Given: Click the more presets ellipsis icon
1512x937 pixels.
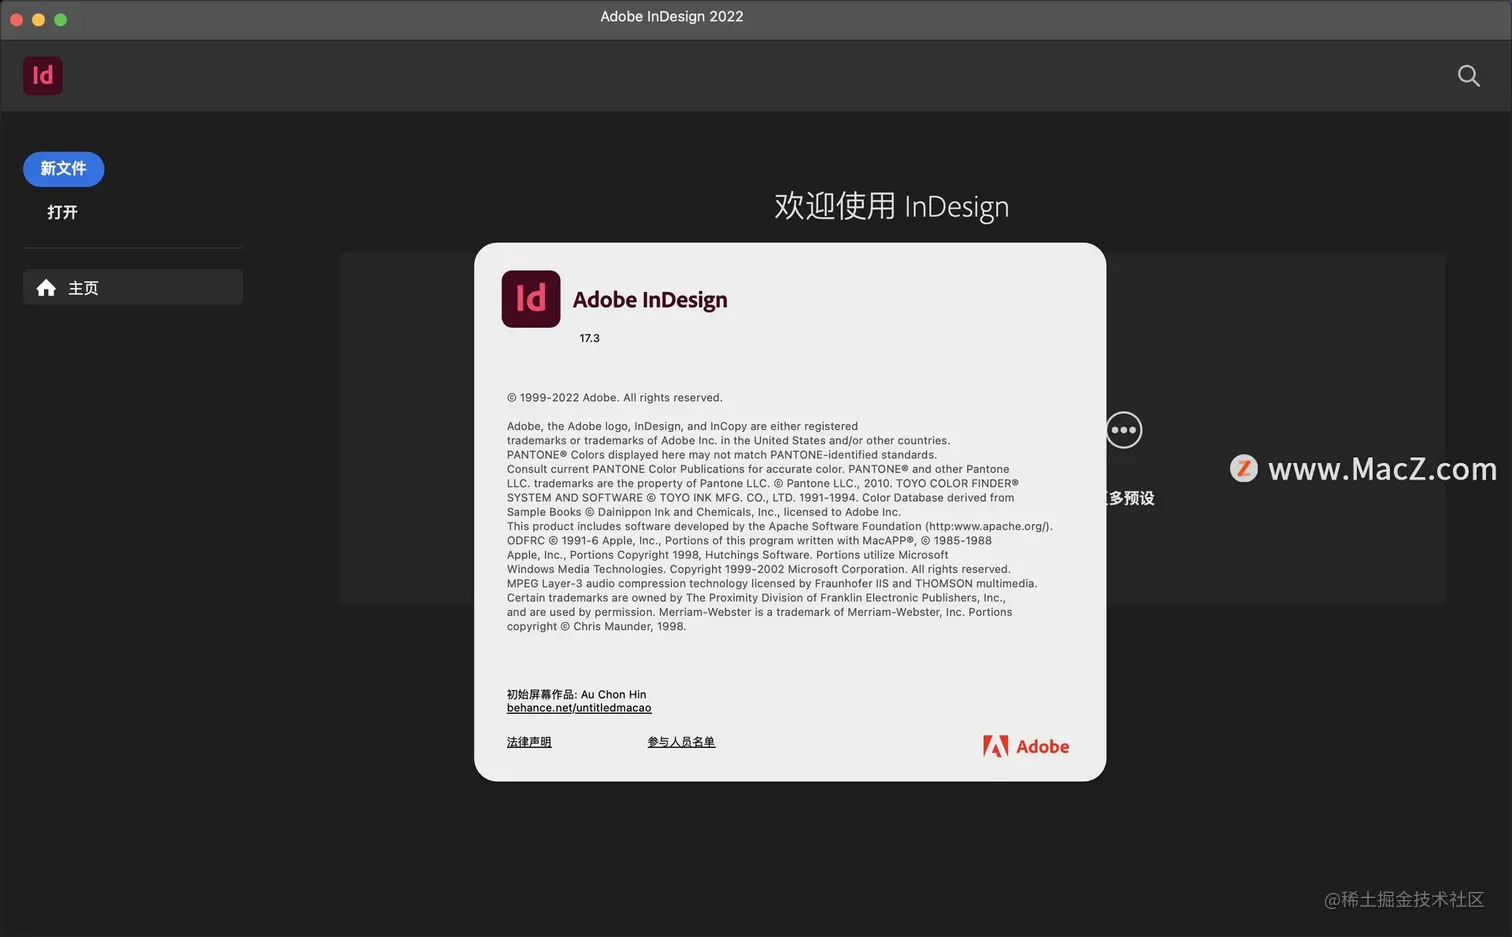Looking at the screenshot, I should coord(1124,430).
